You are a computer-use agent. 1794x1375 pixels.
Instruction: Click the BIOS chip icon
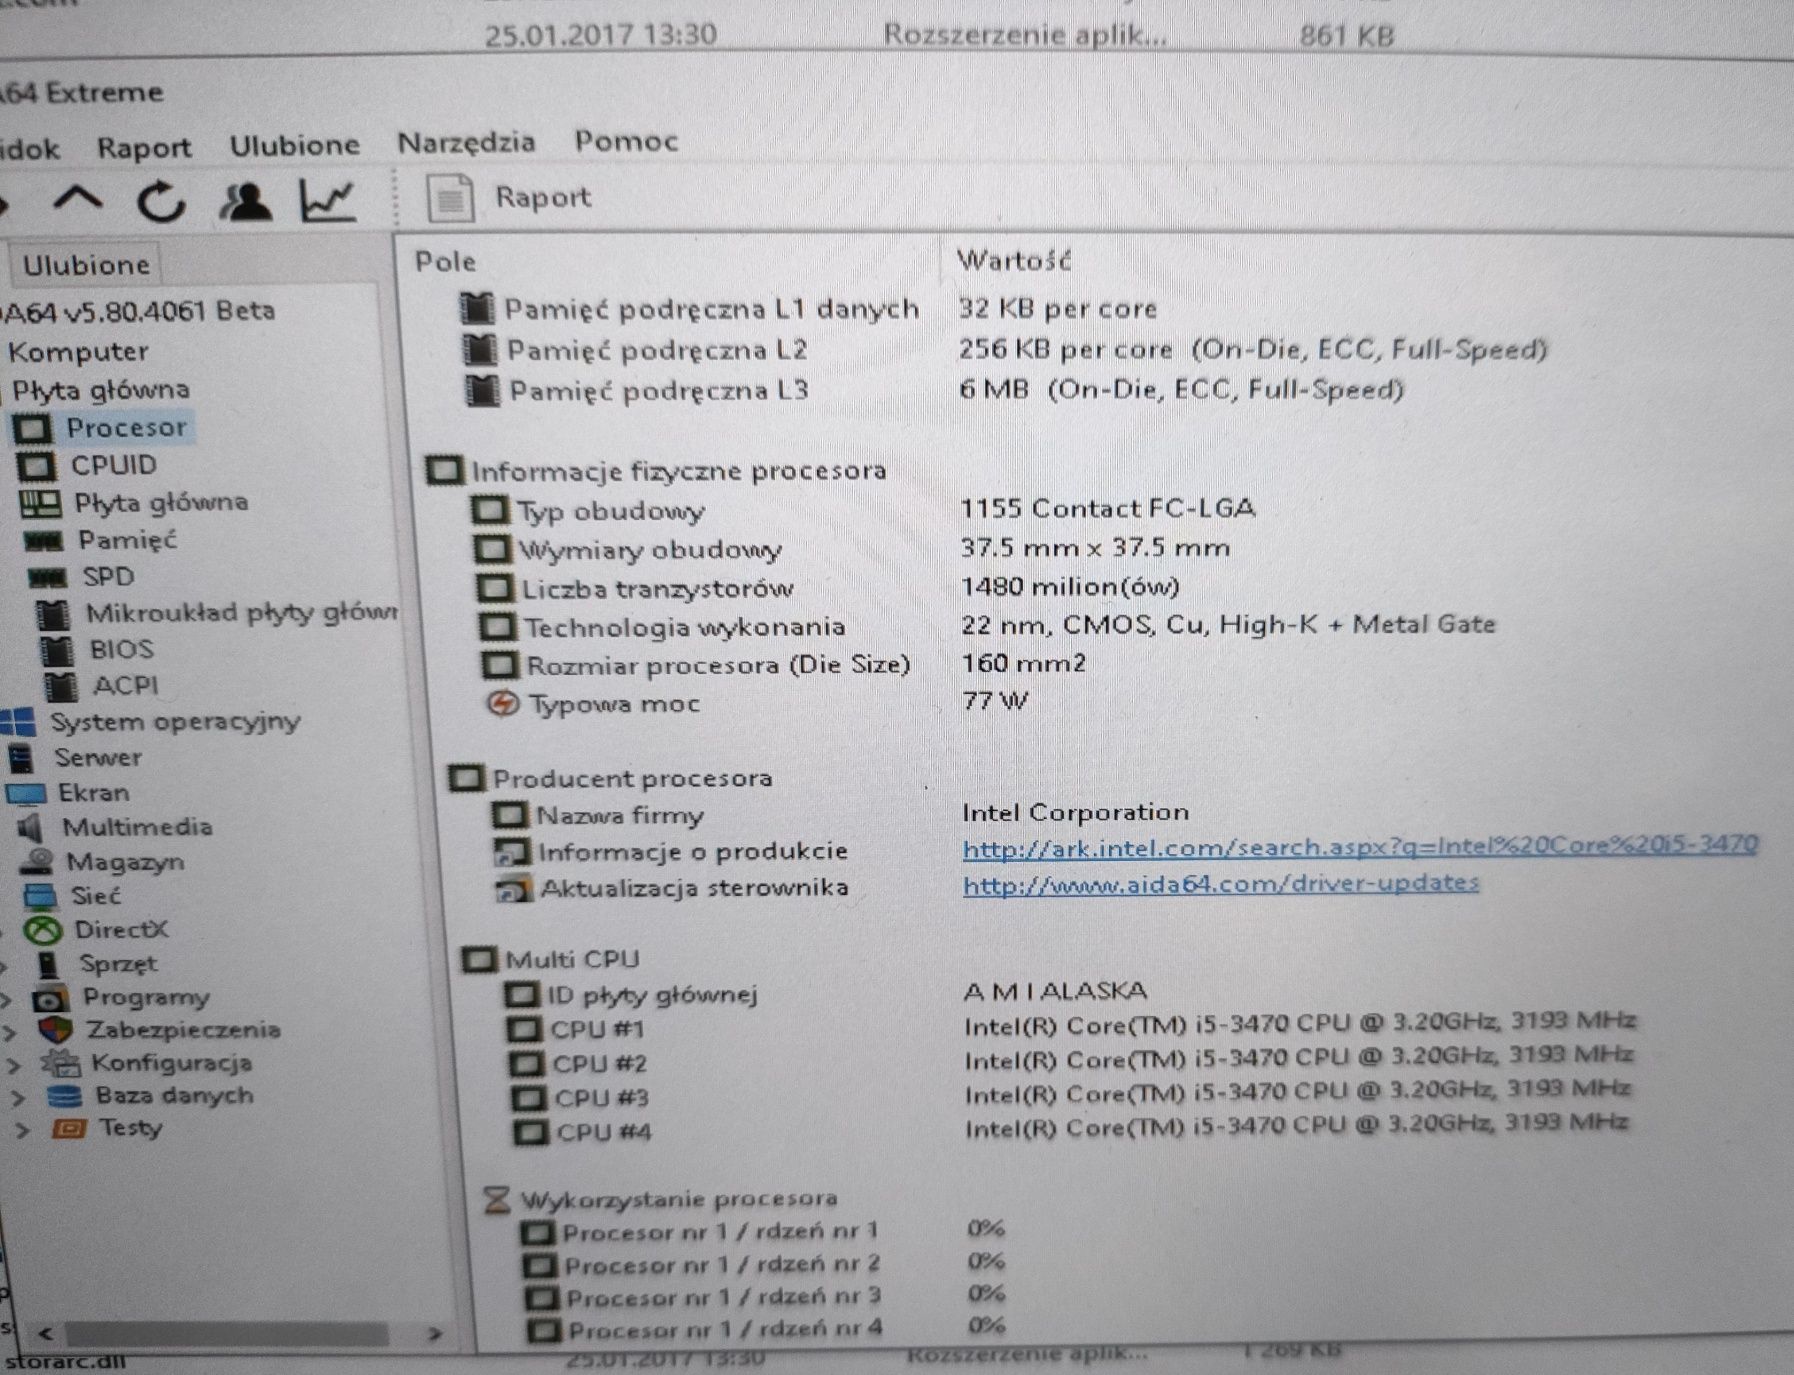click(57, 650)
